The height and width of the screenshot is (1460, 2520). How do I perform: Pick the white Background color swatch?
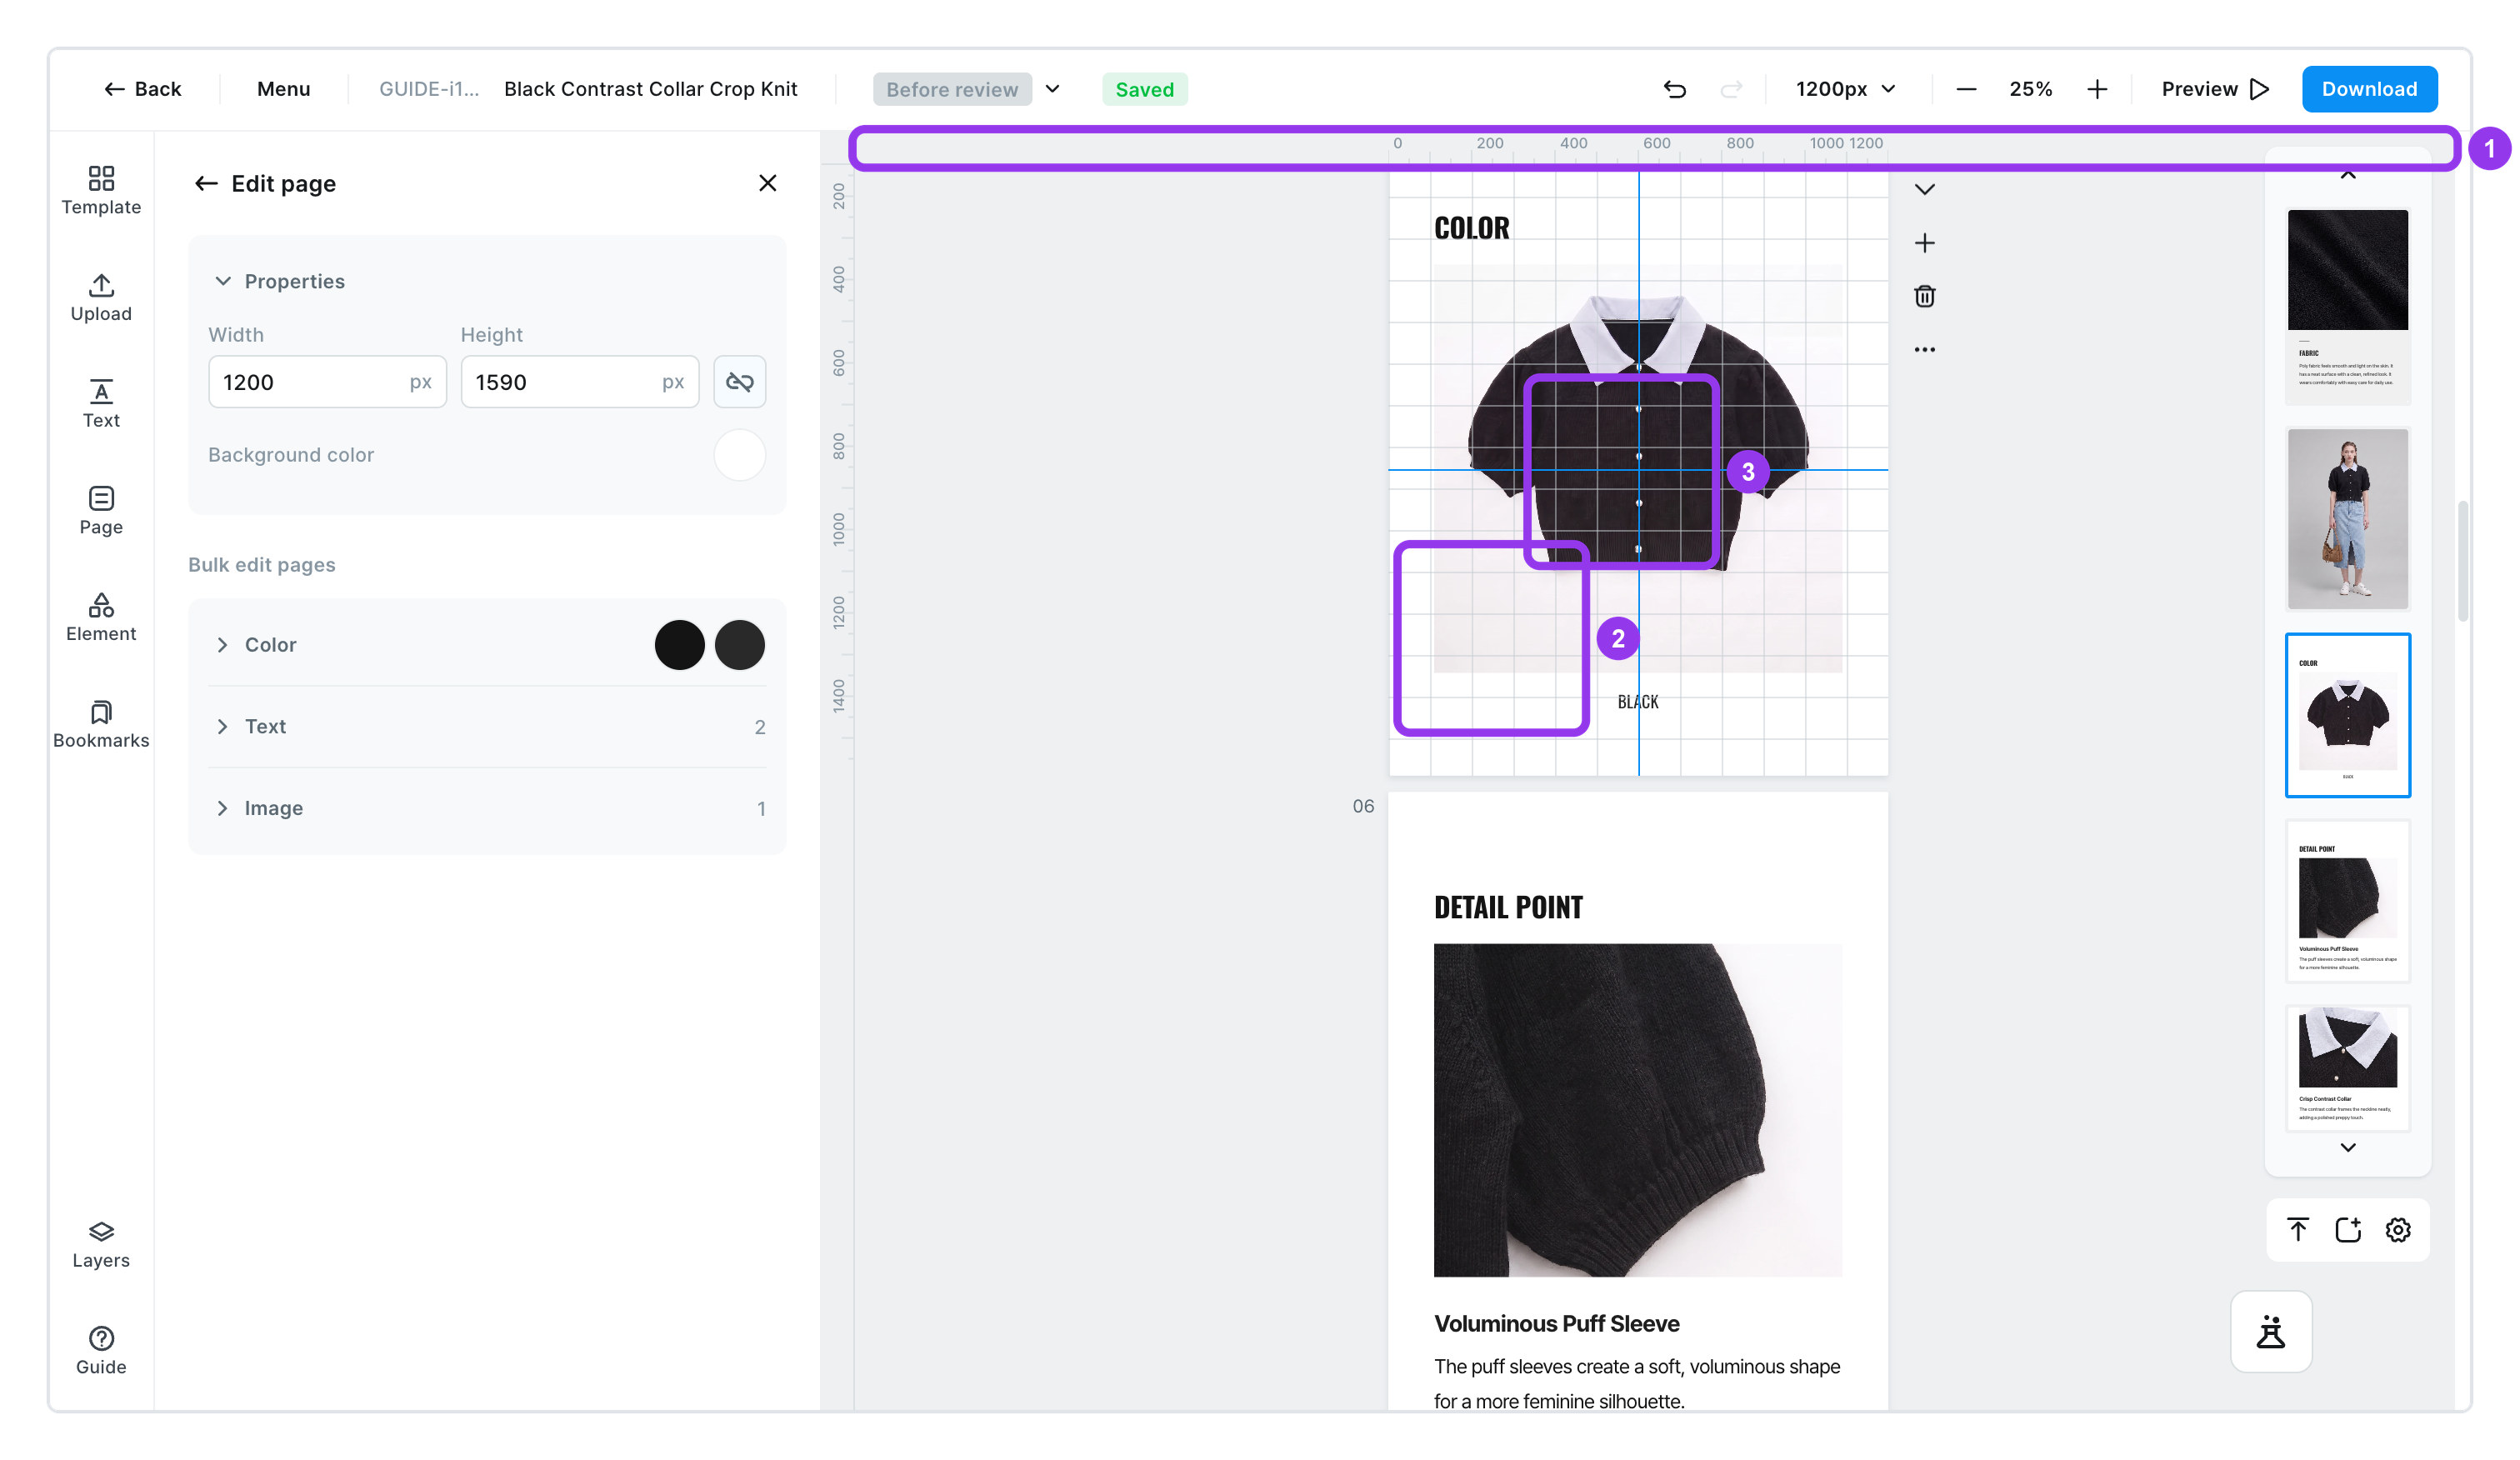point(739,455)
